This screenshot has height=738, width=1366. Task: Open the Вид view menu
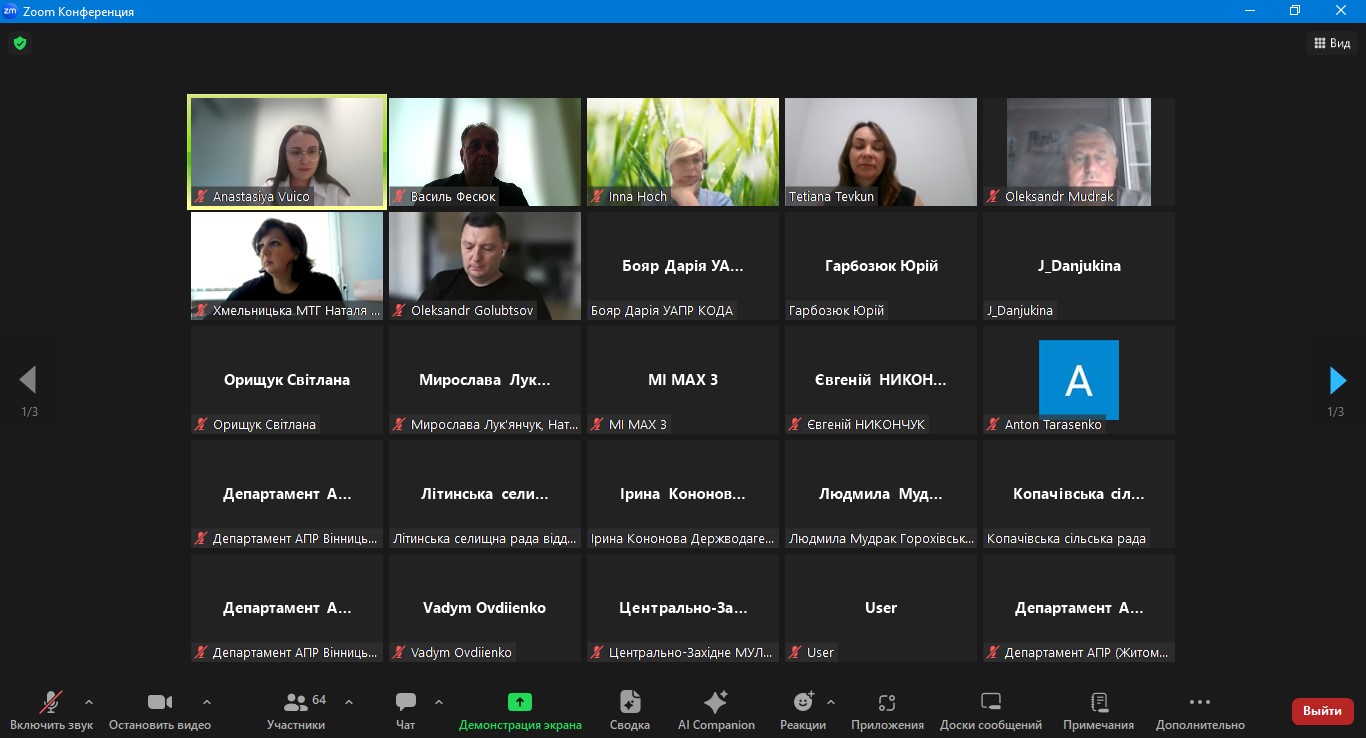pos(1332,43)
